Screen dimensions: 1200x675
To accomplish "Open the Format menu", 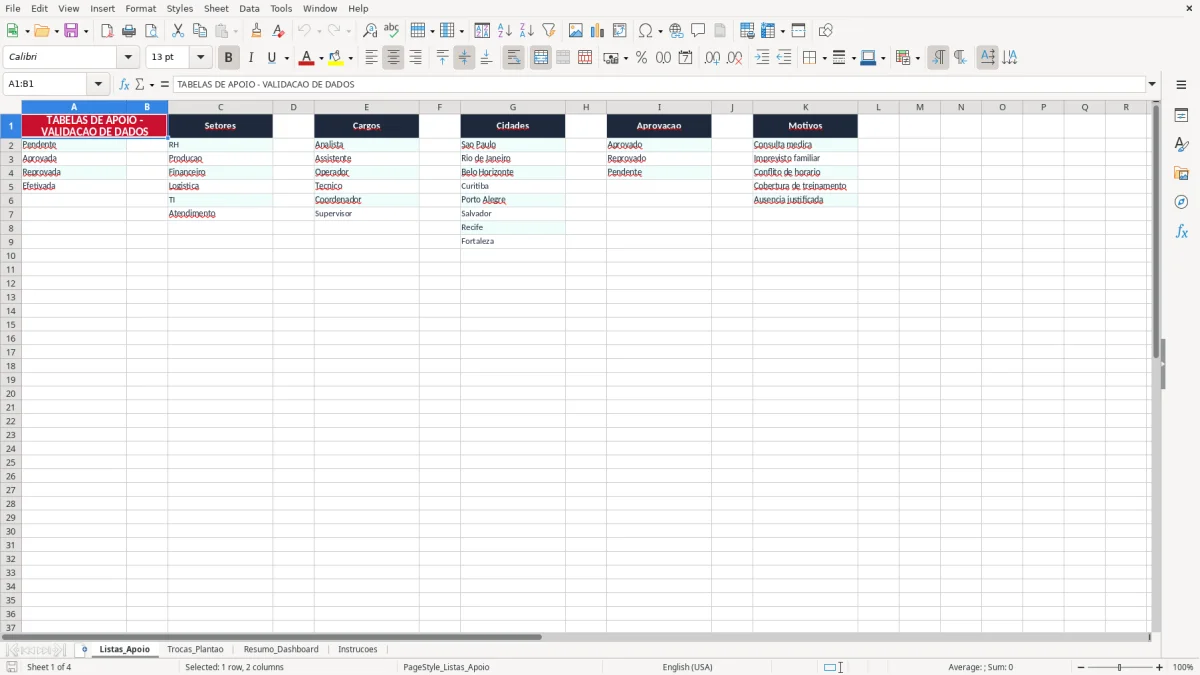I will tap(140, 8).
